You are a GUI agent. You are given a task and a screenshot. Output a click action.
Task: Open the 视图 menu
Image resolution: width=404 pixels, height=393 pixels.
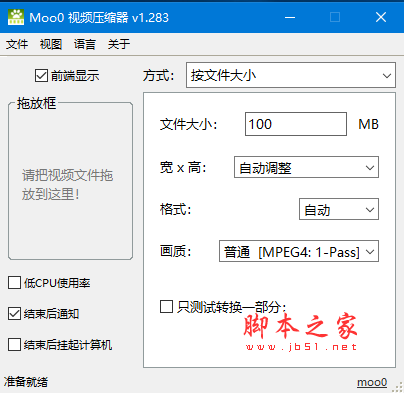[51, 44]
